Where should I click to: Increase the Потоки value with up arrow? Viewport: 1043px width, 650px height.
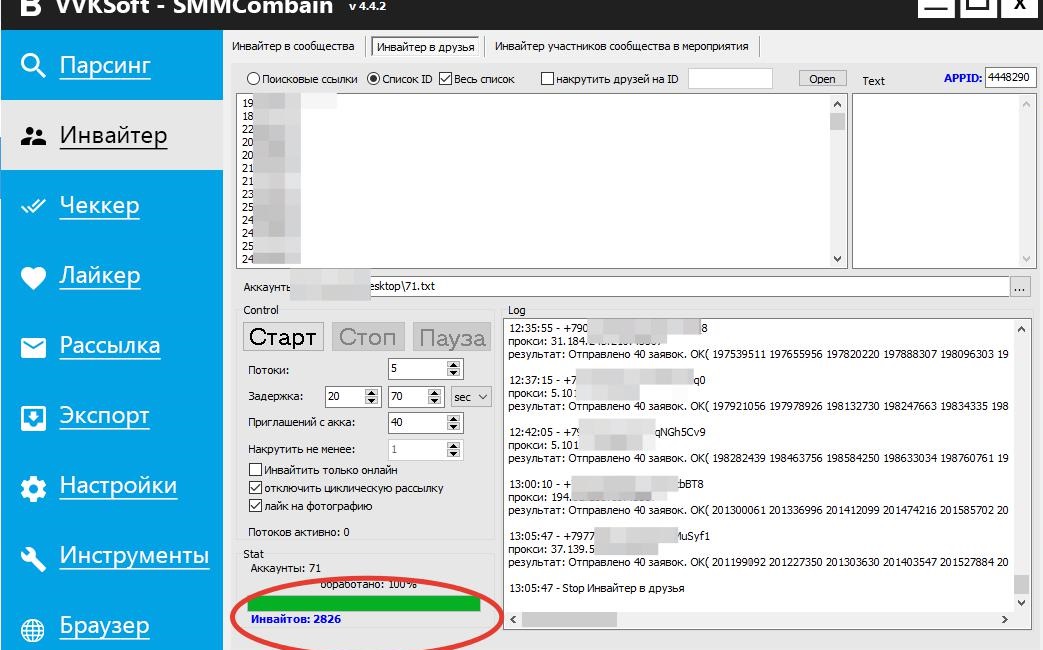pyautogui.click(x=454, y=365)
